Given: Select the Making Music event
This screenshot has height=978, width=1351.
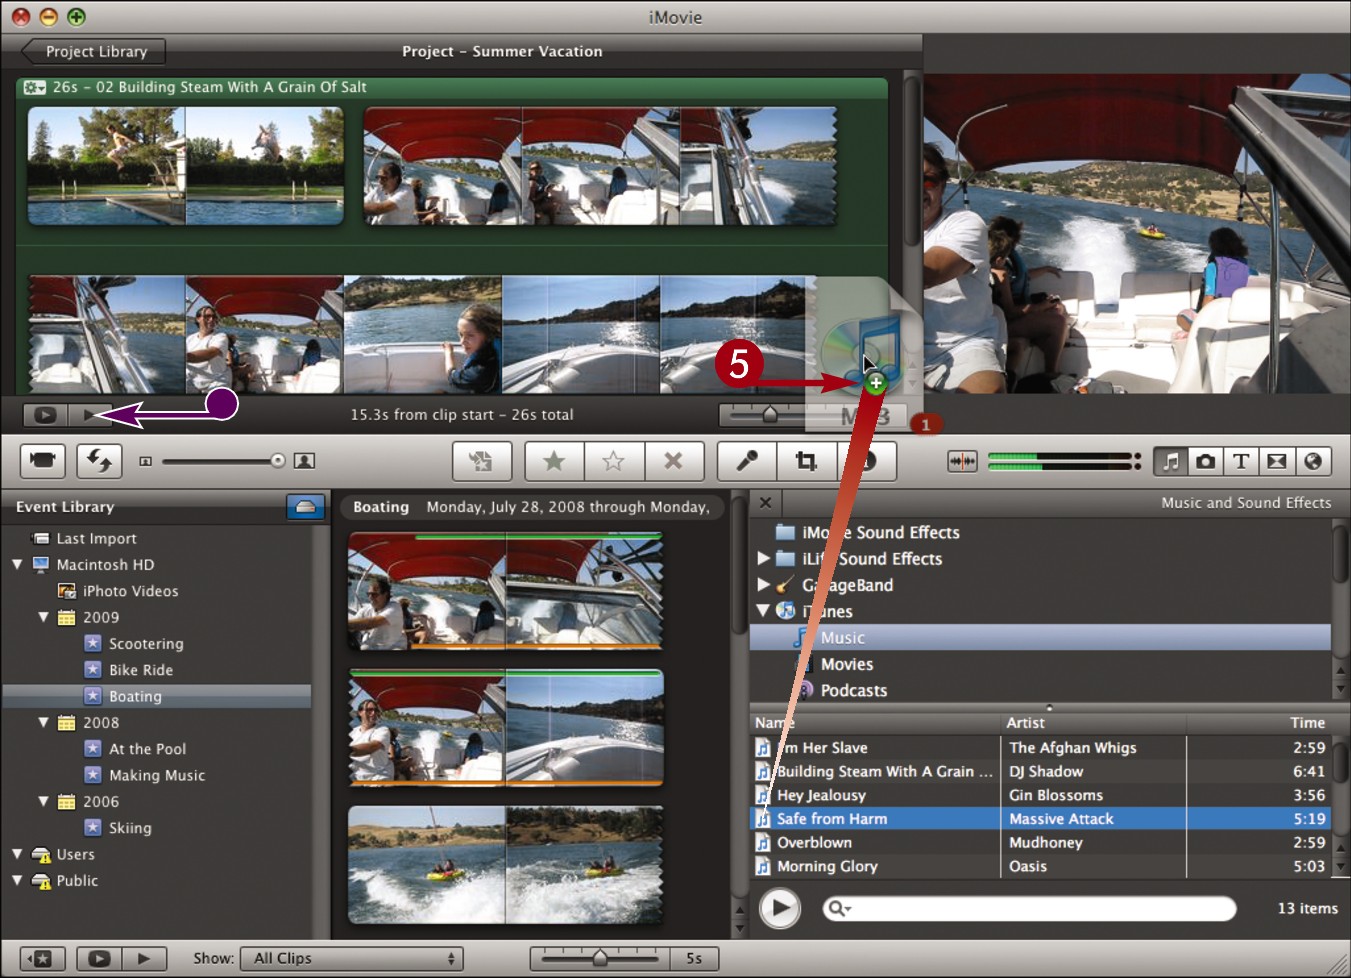Looking at the screenshot, I should tap(157, 775).
